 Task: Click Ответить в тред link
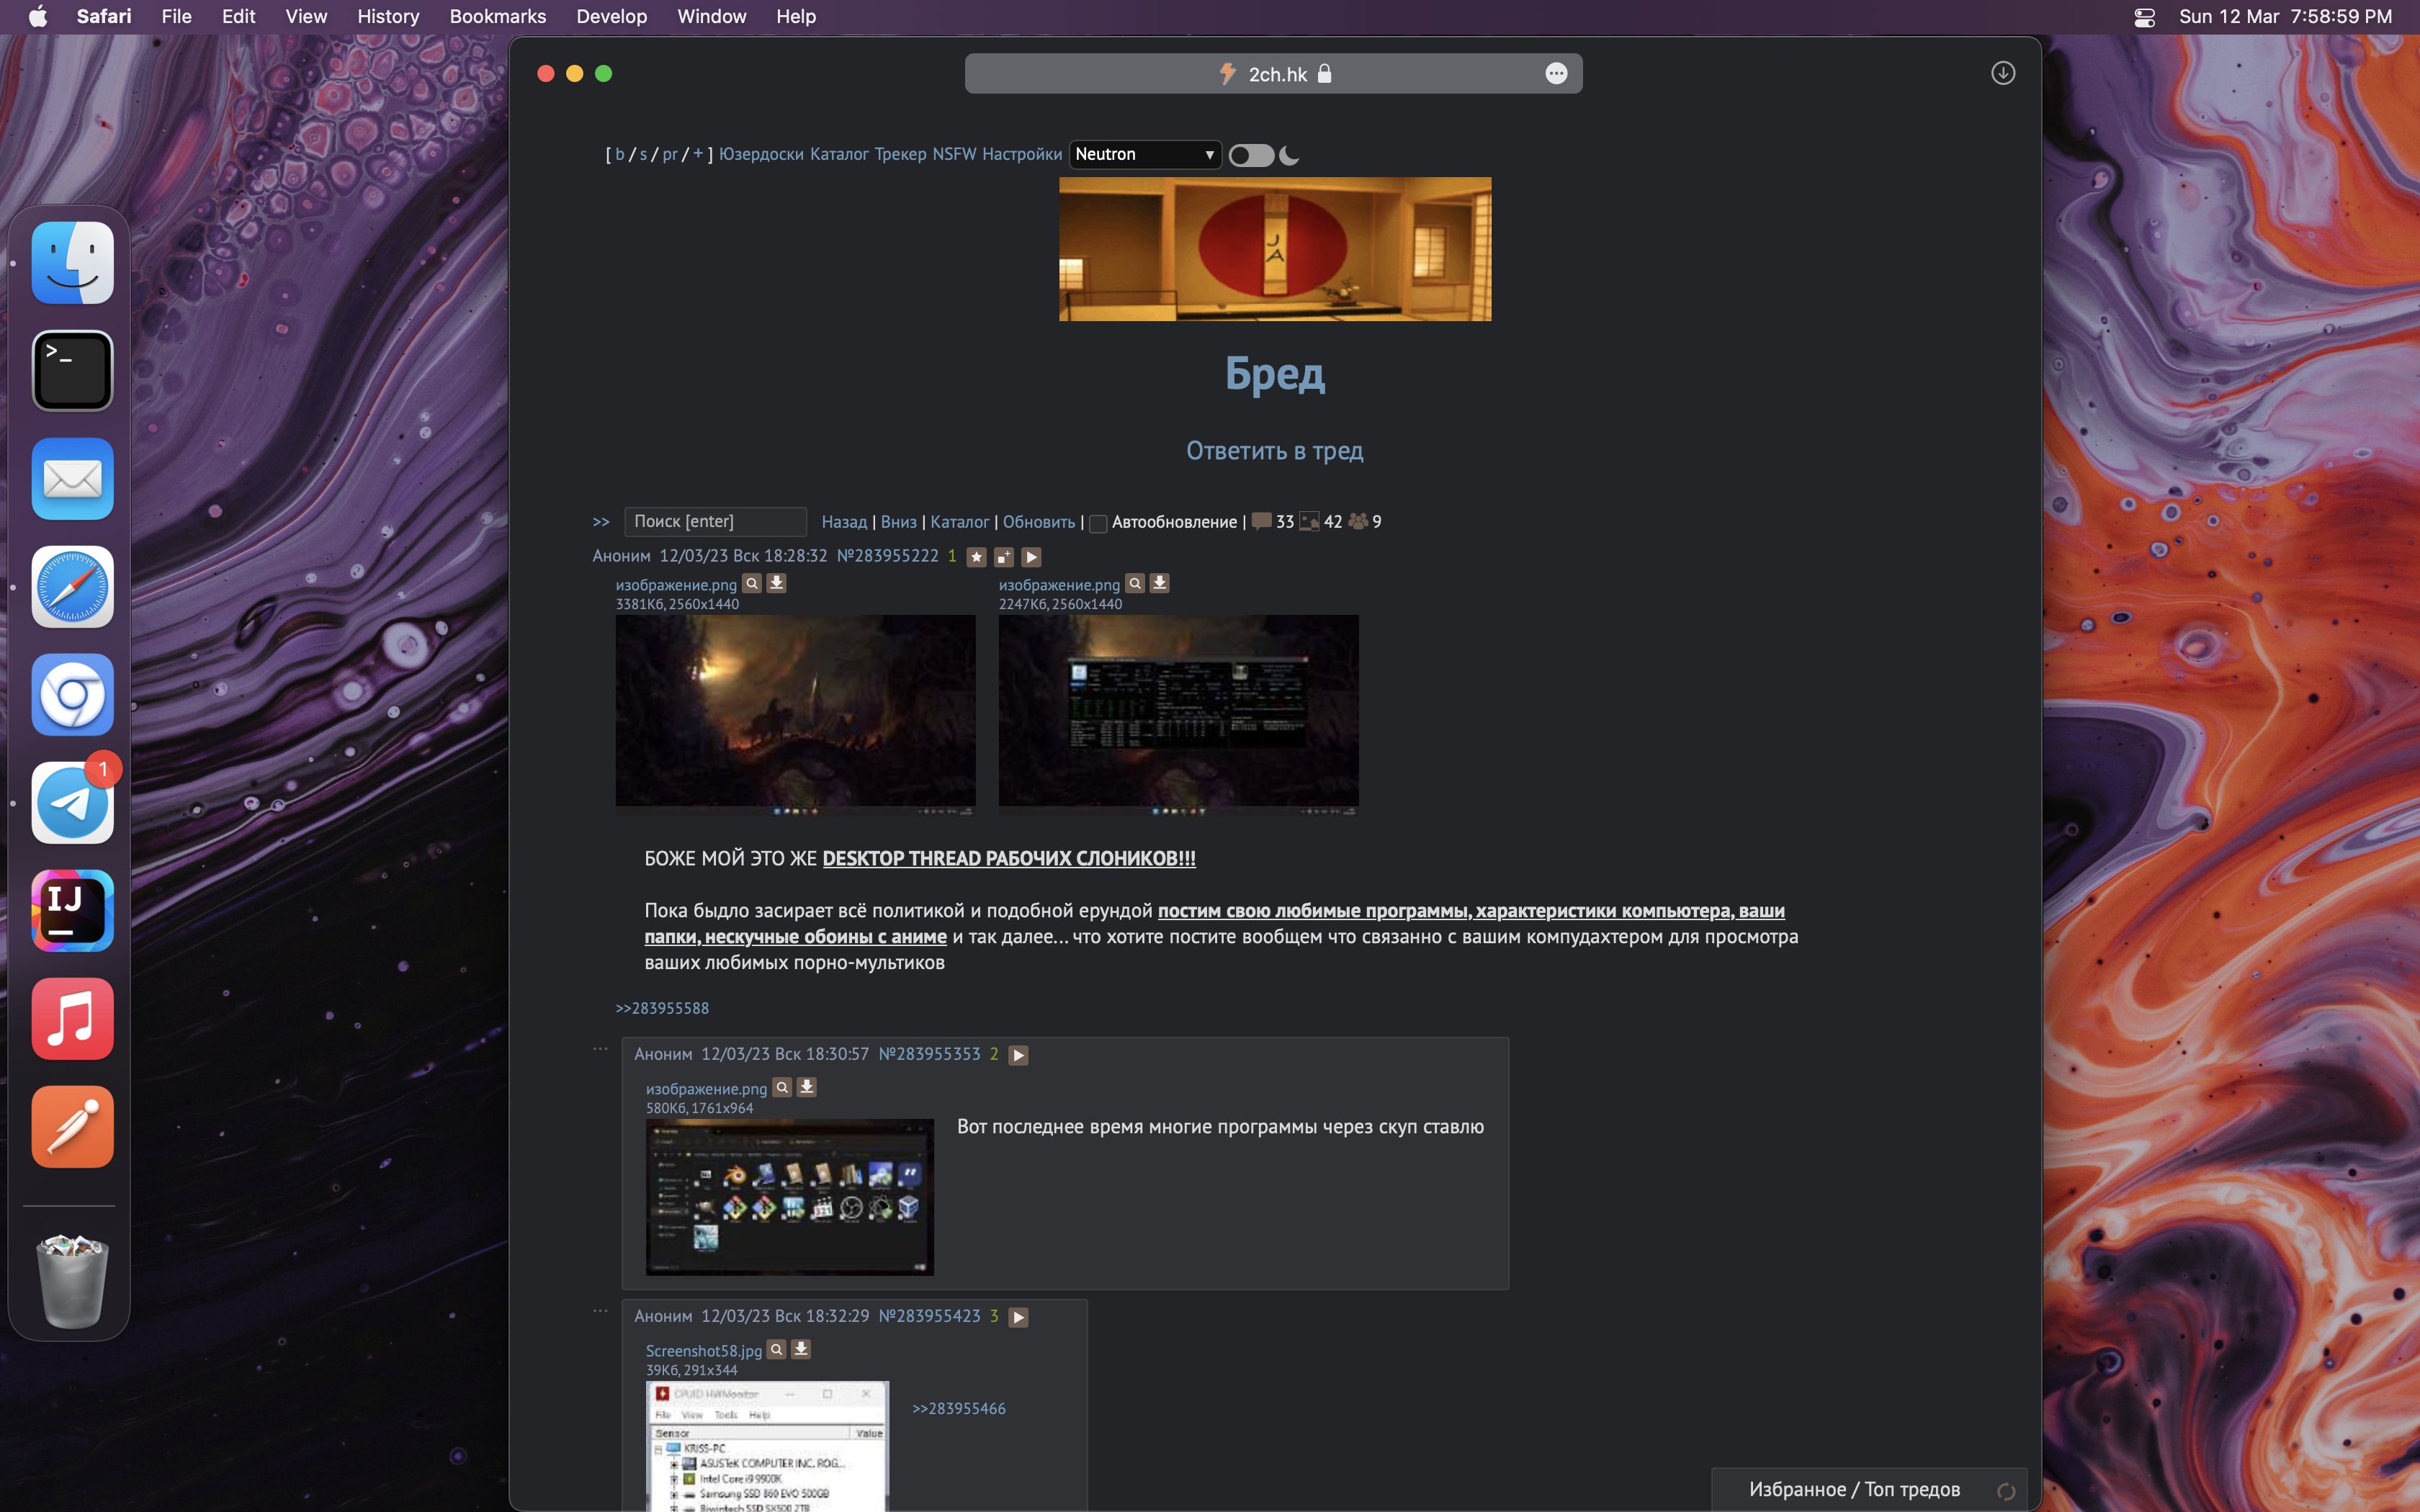(x=1274, y=451)
